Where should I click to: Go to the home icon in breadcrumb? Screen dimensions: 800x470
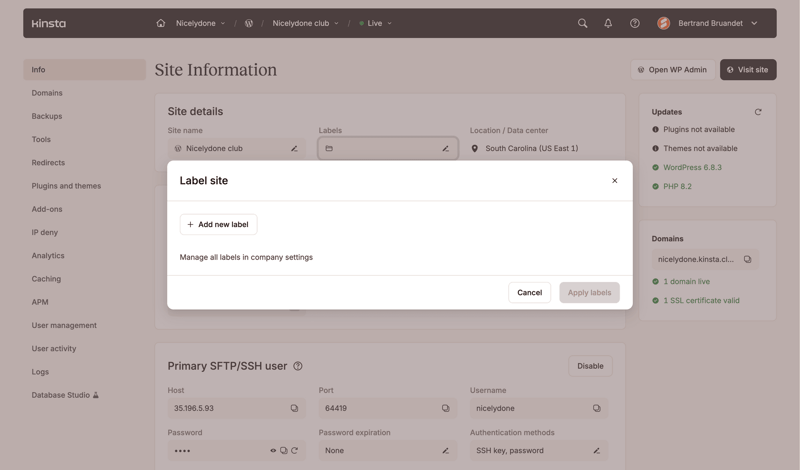(x=161, y=23)
